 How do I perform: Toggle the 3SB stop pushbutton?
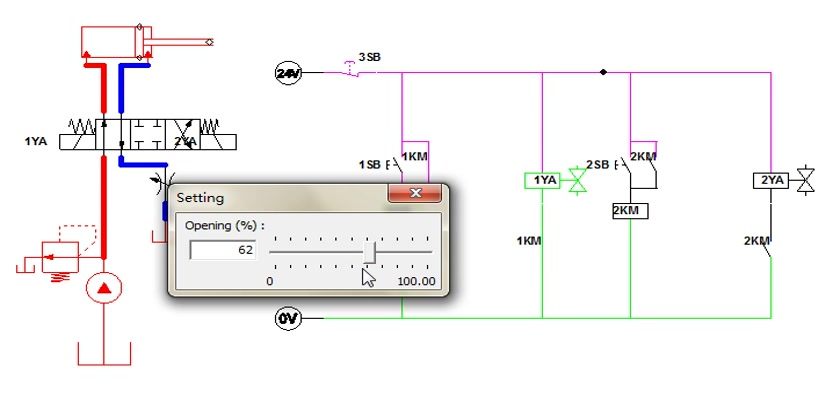pos(350,69)
